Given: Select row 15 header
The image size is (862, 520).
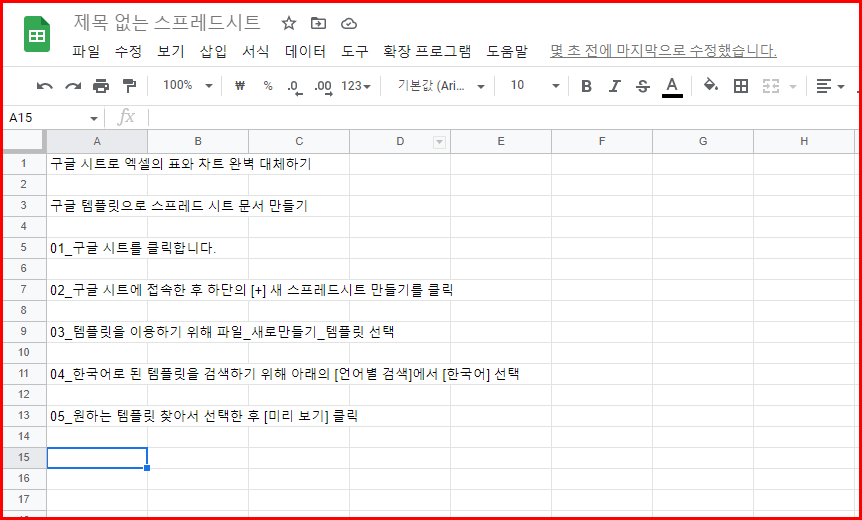Looking at the screenshot, I should [x=24, y=457].
